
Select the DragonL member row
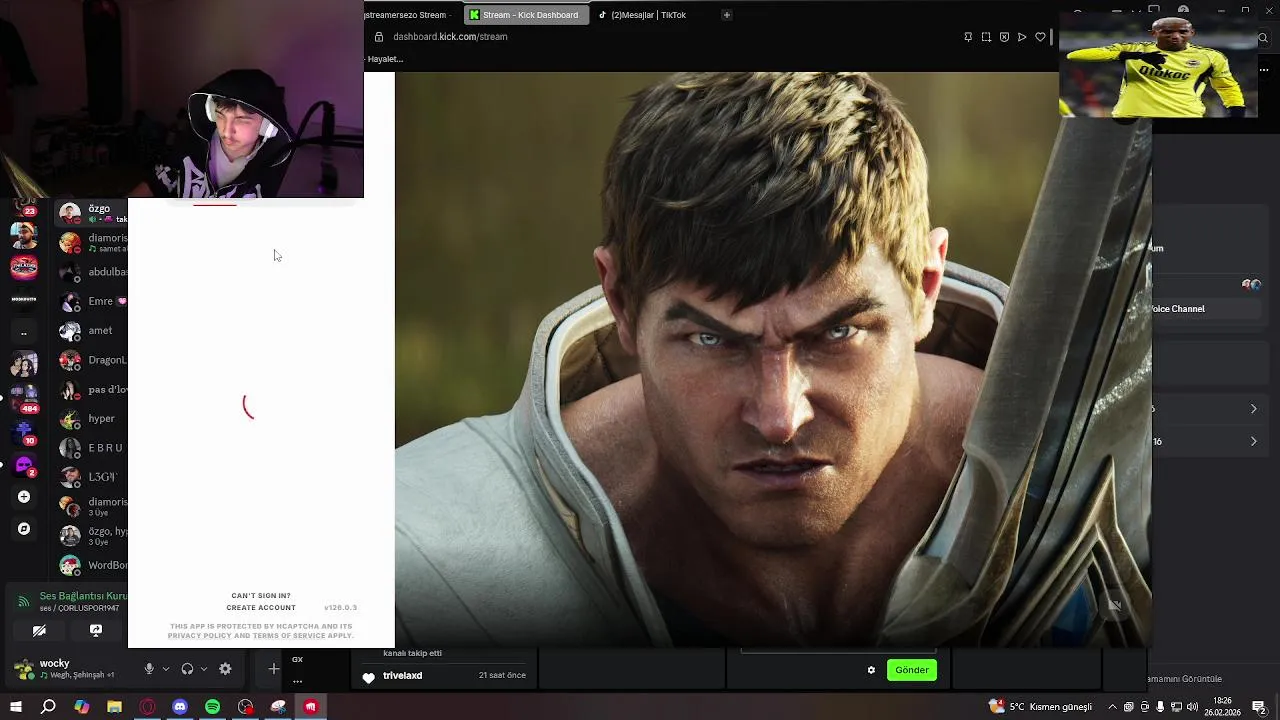coord(92,360)
